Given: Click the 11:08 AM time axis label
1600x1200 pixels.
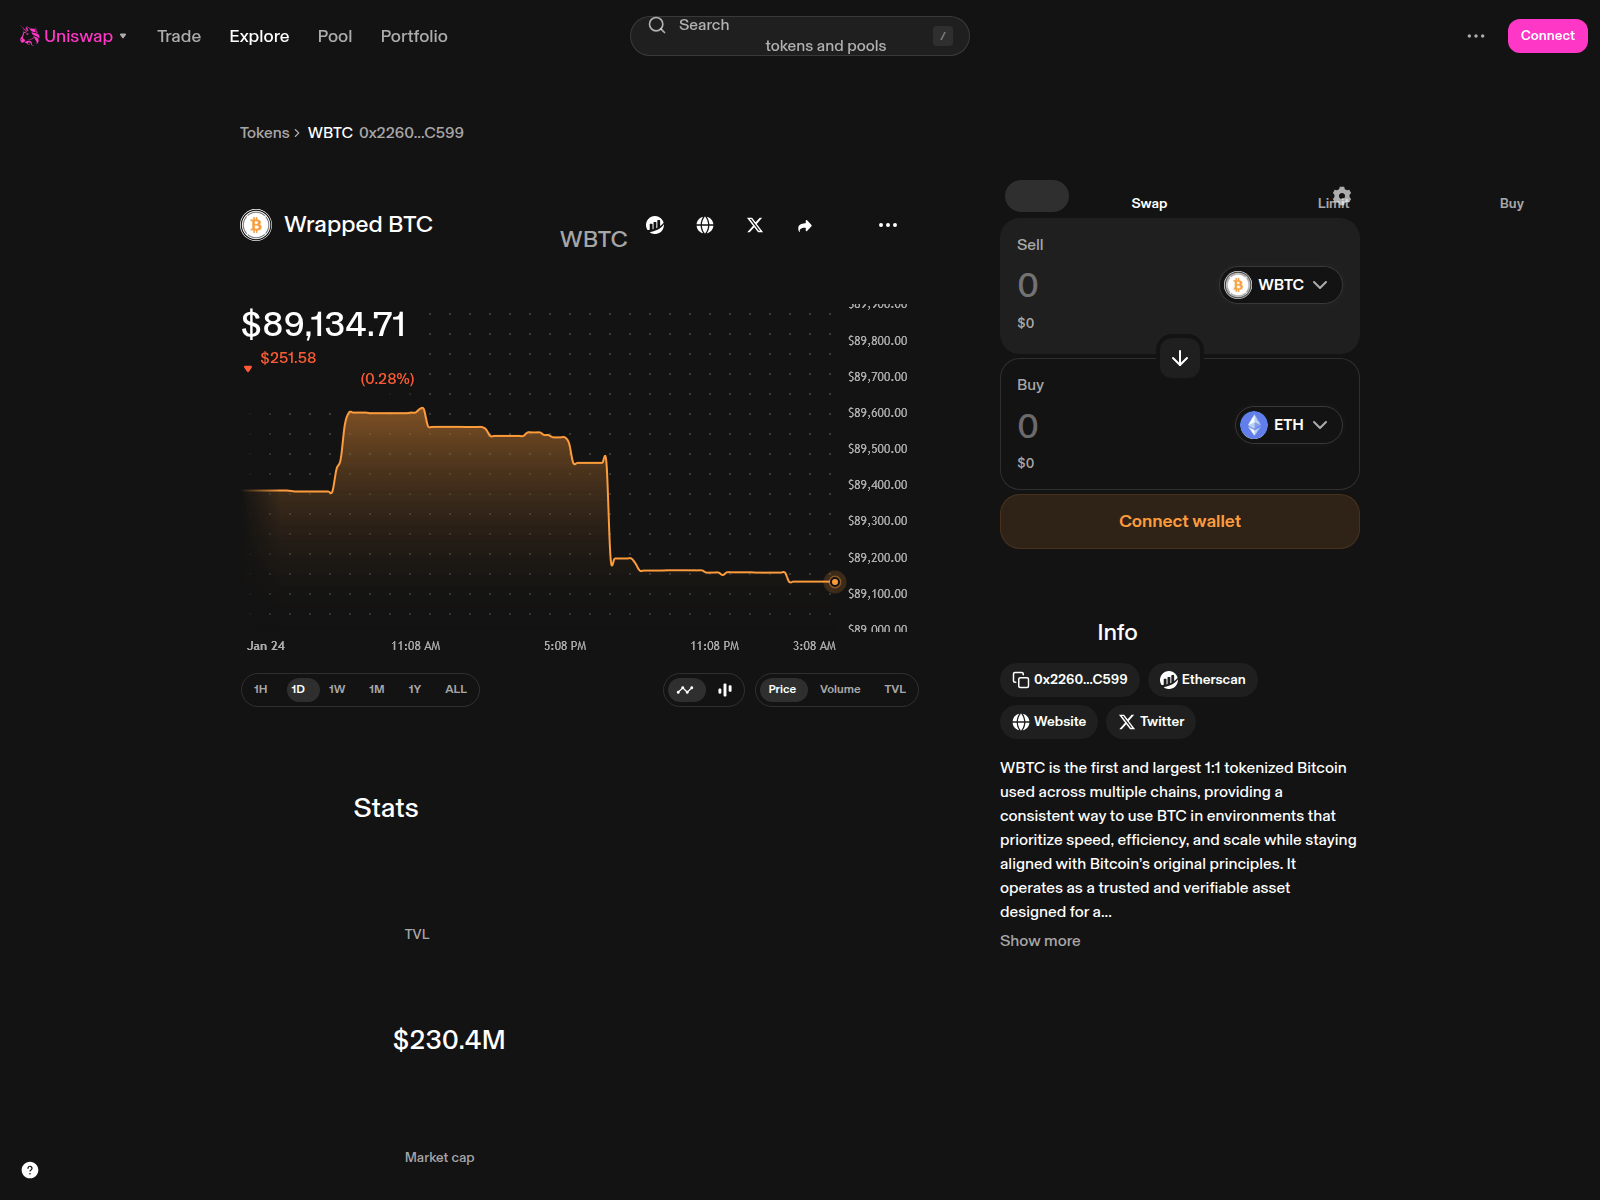Looking at the screenshot, I should click(x=416, y=646).
